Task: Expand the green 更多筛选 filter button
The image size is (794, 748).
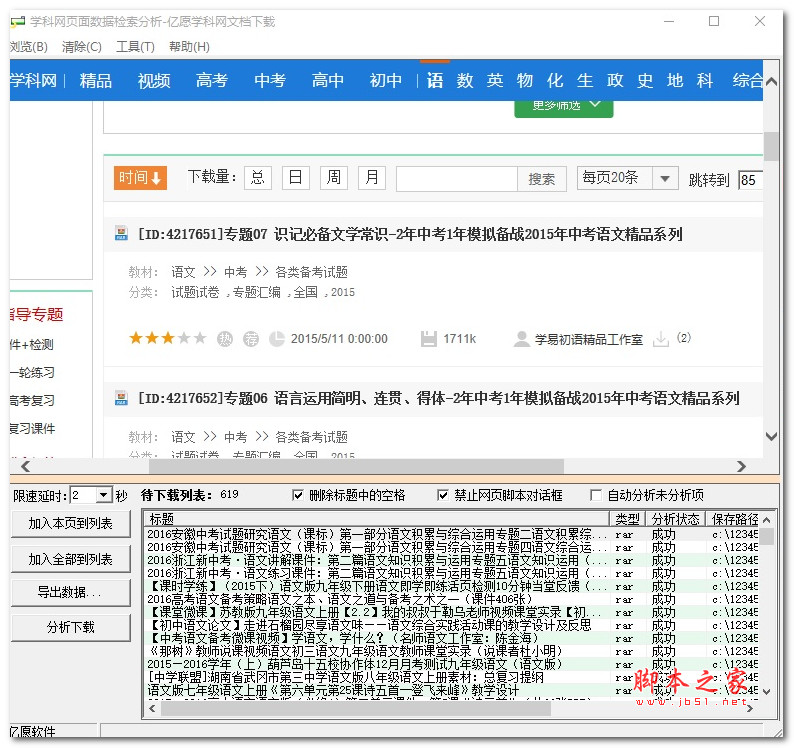Action: [564, 108]
